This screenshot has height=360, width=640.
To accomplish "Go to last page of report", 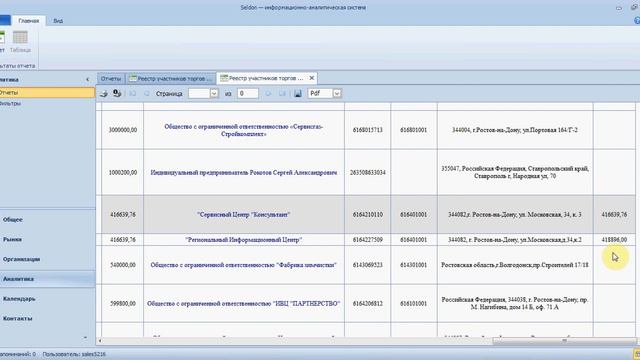I will coord(282,93).
